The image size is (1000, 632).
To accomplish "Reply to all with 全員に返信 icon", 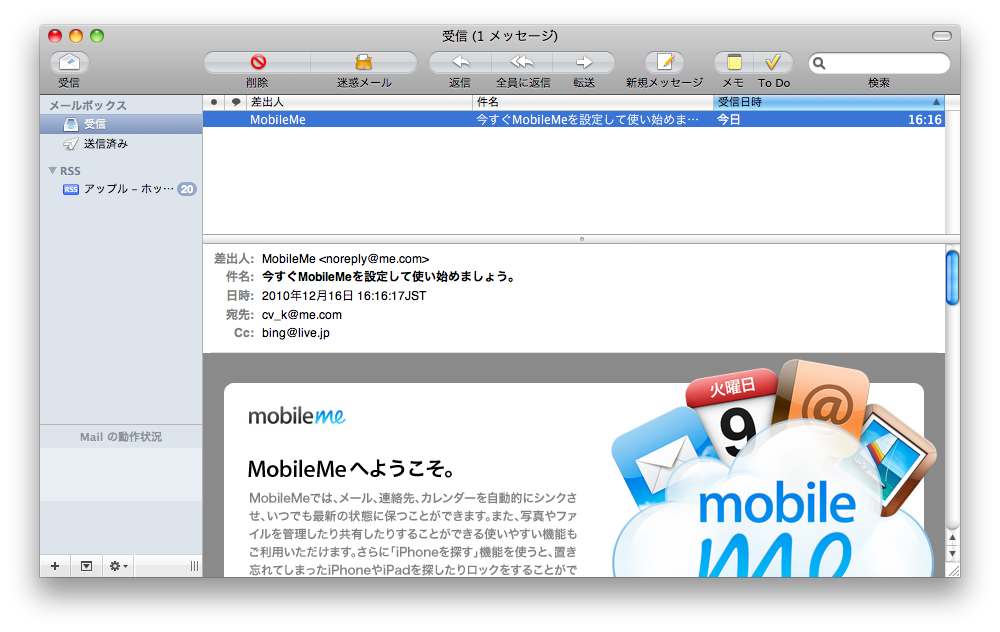I will coord(522,62).
